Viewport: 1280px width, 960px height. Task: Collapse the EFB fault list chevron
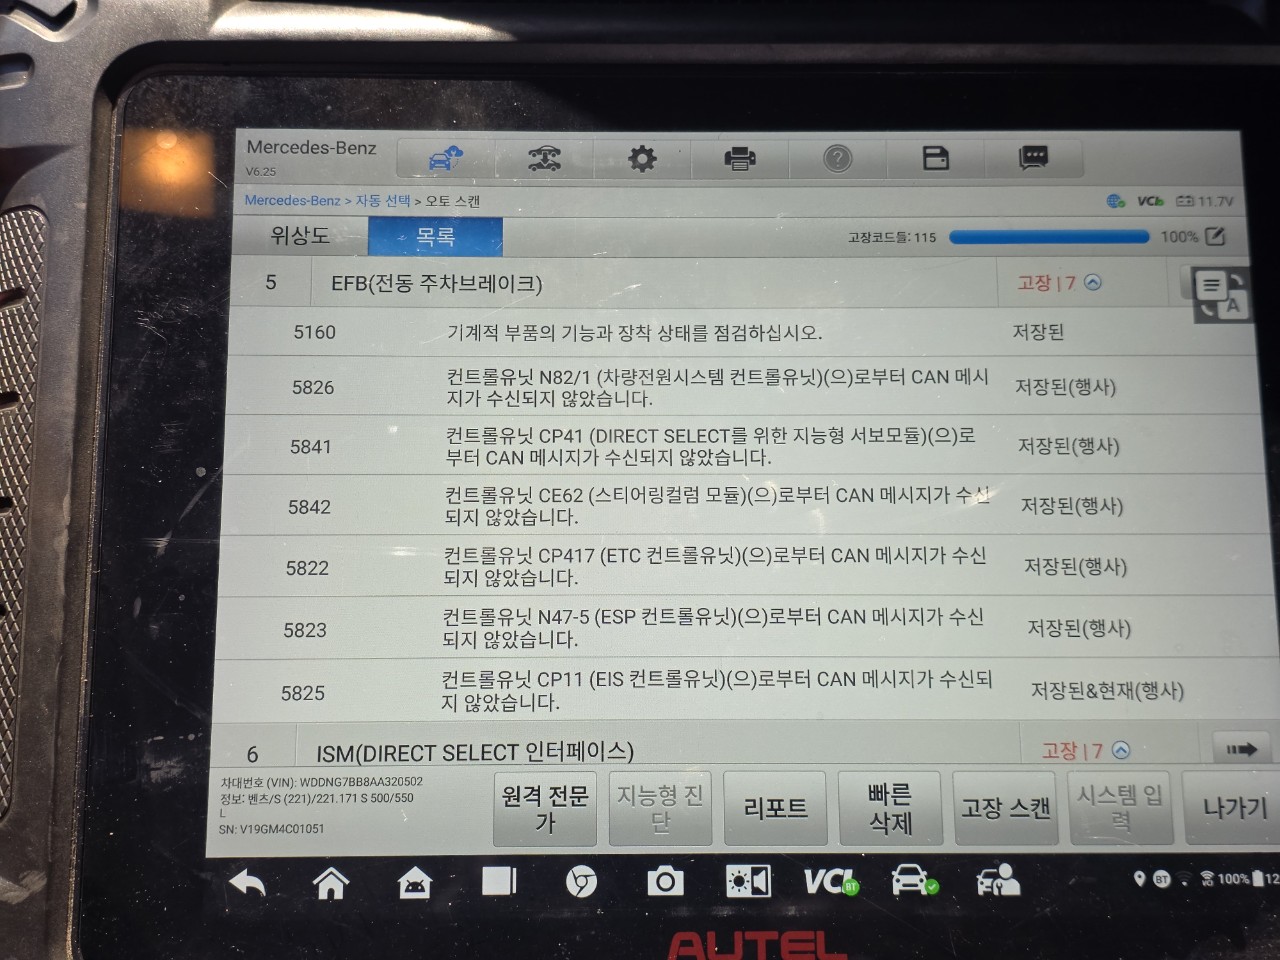click(x=1093, y=283)
